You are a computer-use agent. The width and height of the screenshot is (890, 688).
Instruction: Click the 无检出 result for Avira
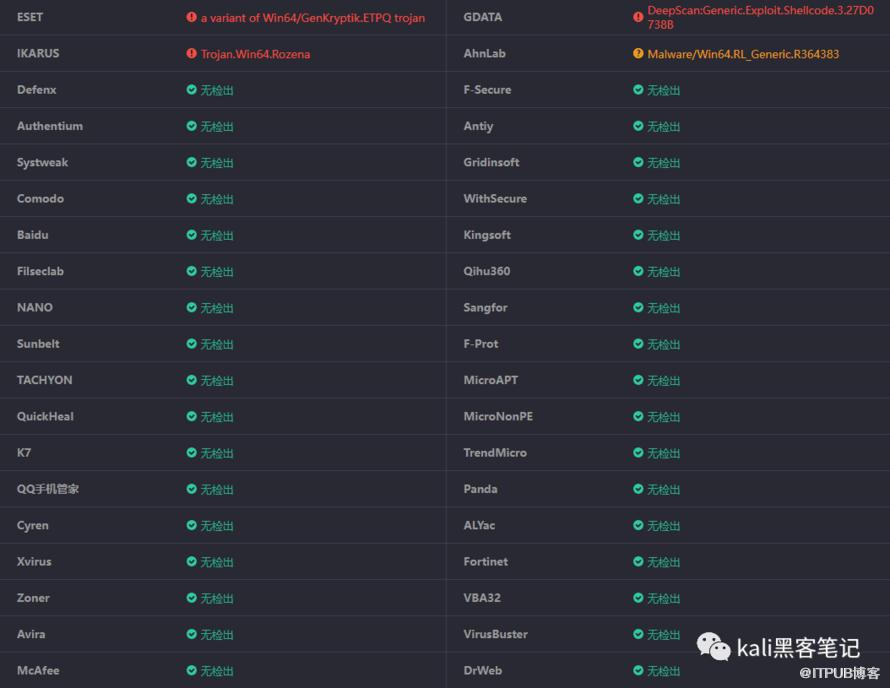pyautogui.click(x=217, y=634)
